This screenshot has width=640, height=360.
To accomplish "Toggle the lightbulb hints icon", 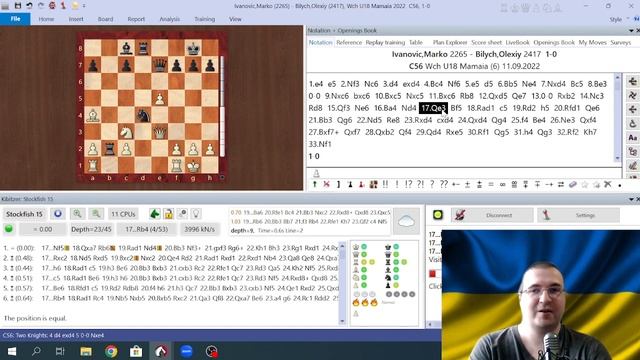I will coord(196,213).
